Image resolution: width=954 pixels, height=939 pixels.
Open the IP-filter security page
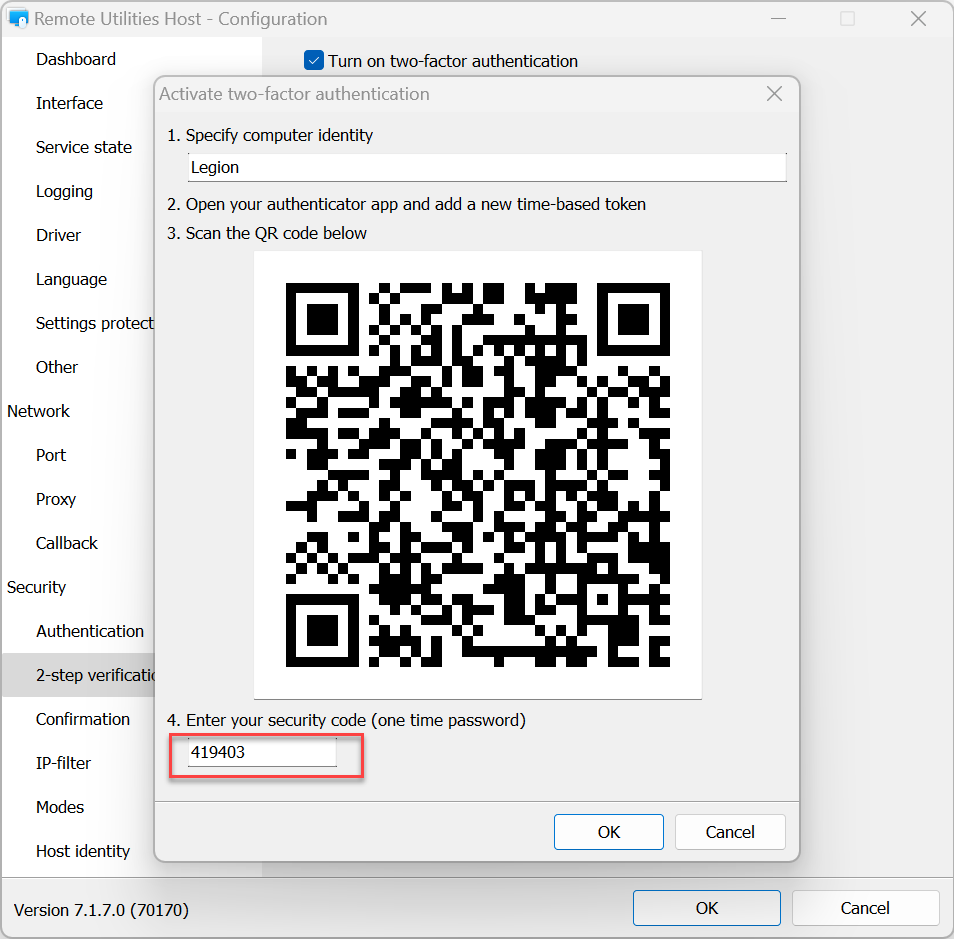[63, 763]
